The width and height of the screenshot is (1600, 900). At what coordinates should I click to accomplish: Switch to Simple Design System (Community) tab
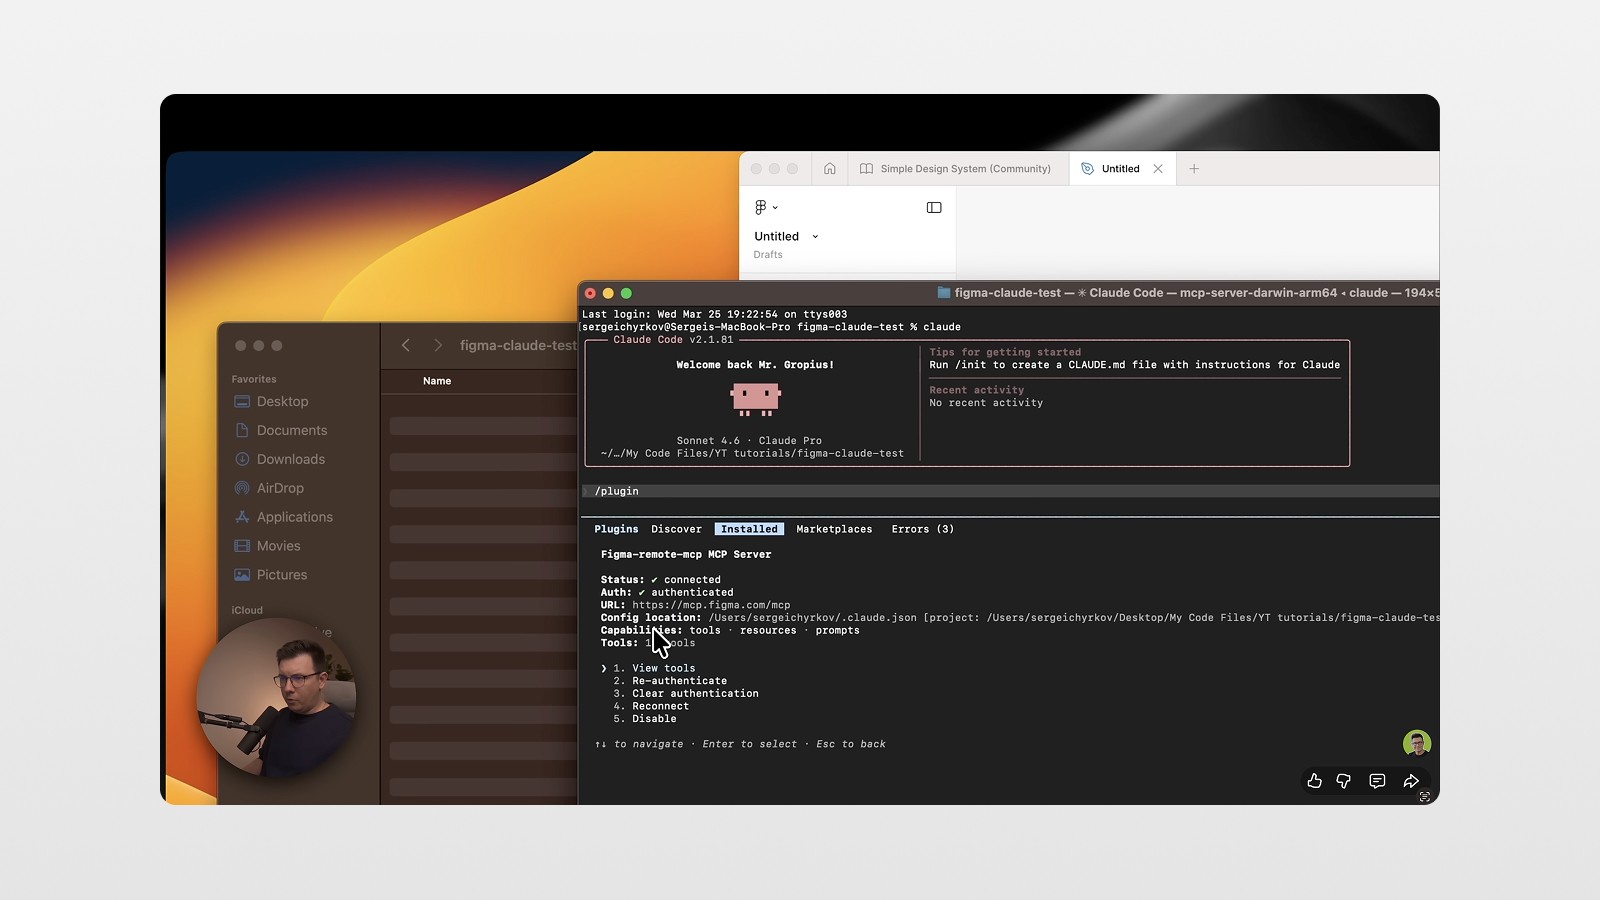(957, 169)
